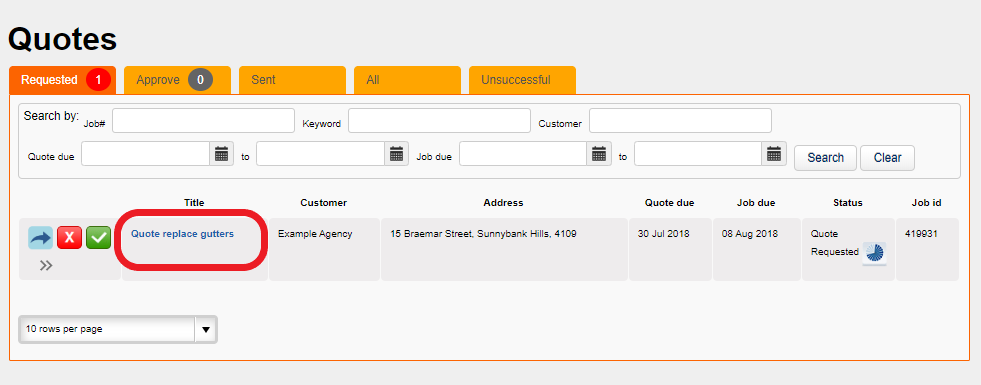
Task: Focus the Keyword search field
Action: pos(439,121)
